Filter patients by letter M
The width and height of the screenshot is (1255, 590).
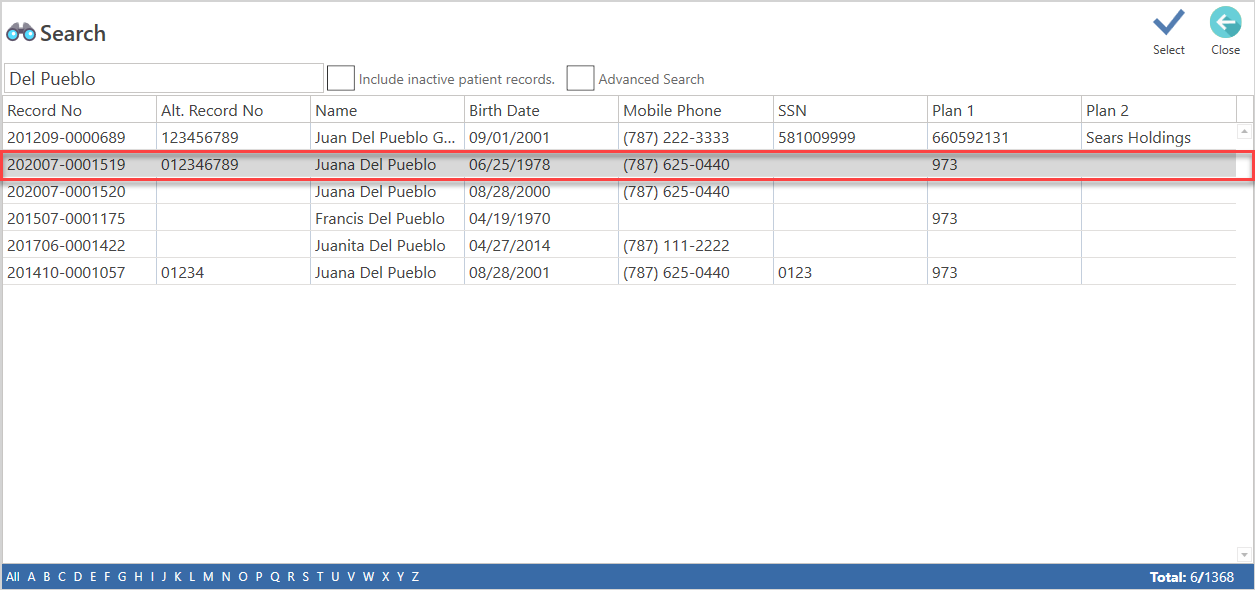208,577
